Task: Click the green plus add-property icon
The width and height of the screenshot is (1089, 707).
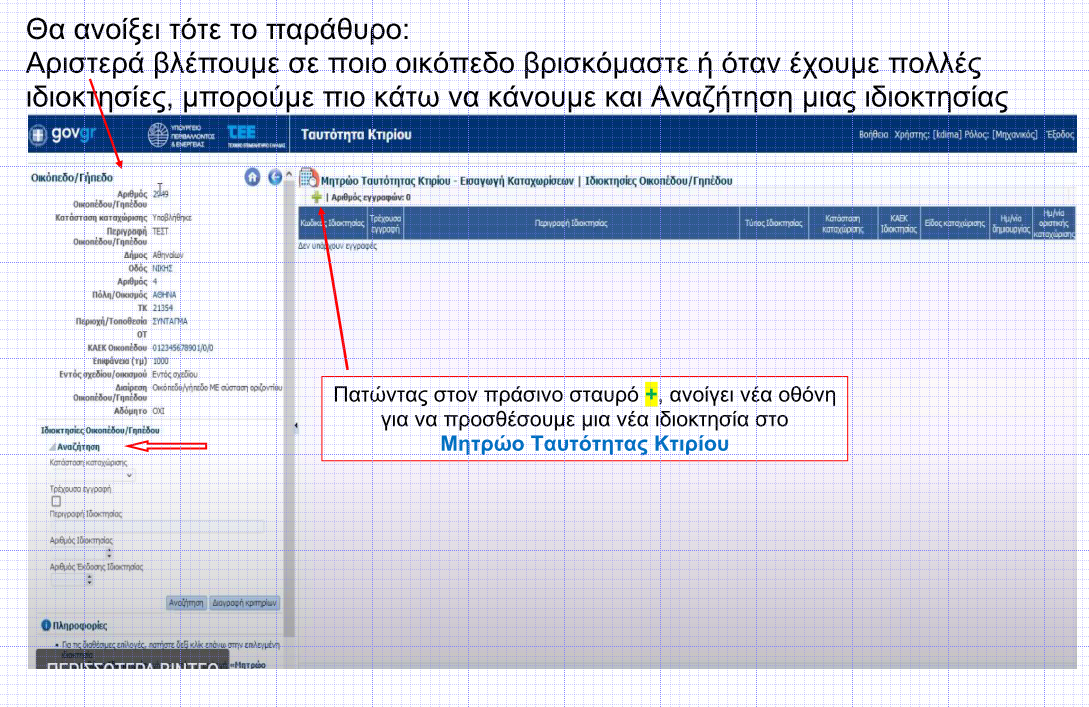Action: point(316,198)
